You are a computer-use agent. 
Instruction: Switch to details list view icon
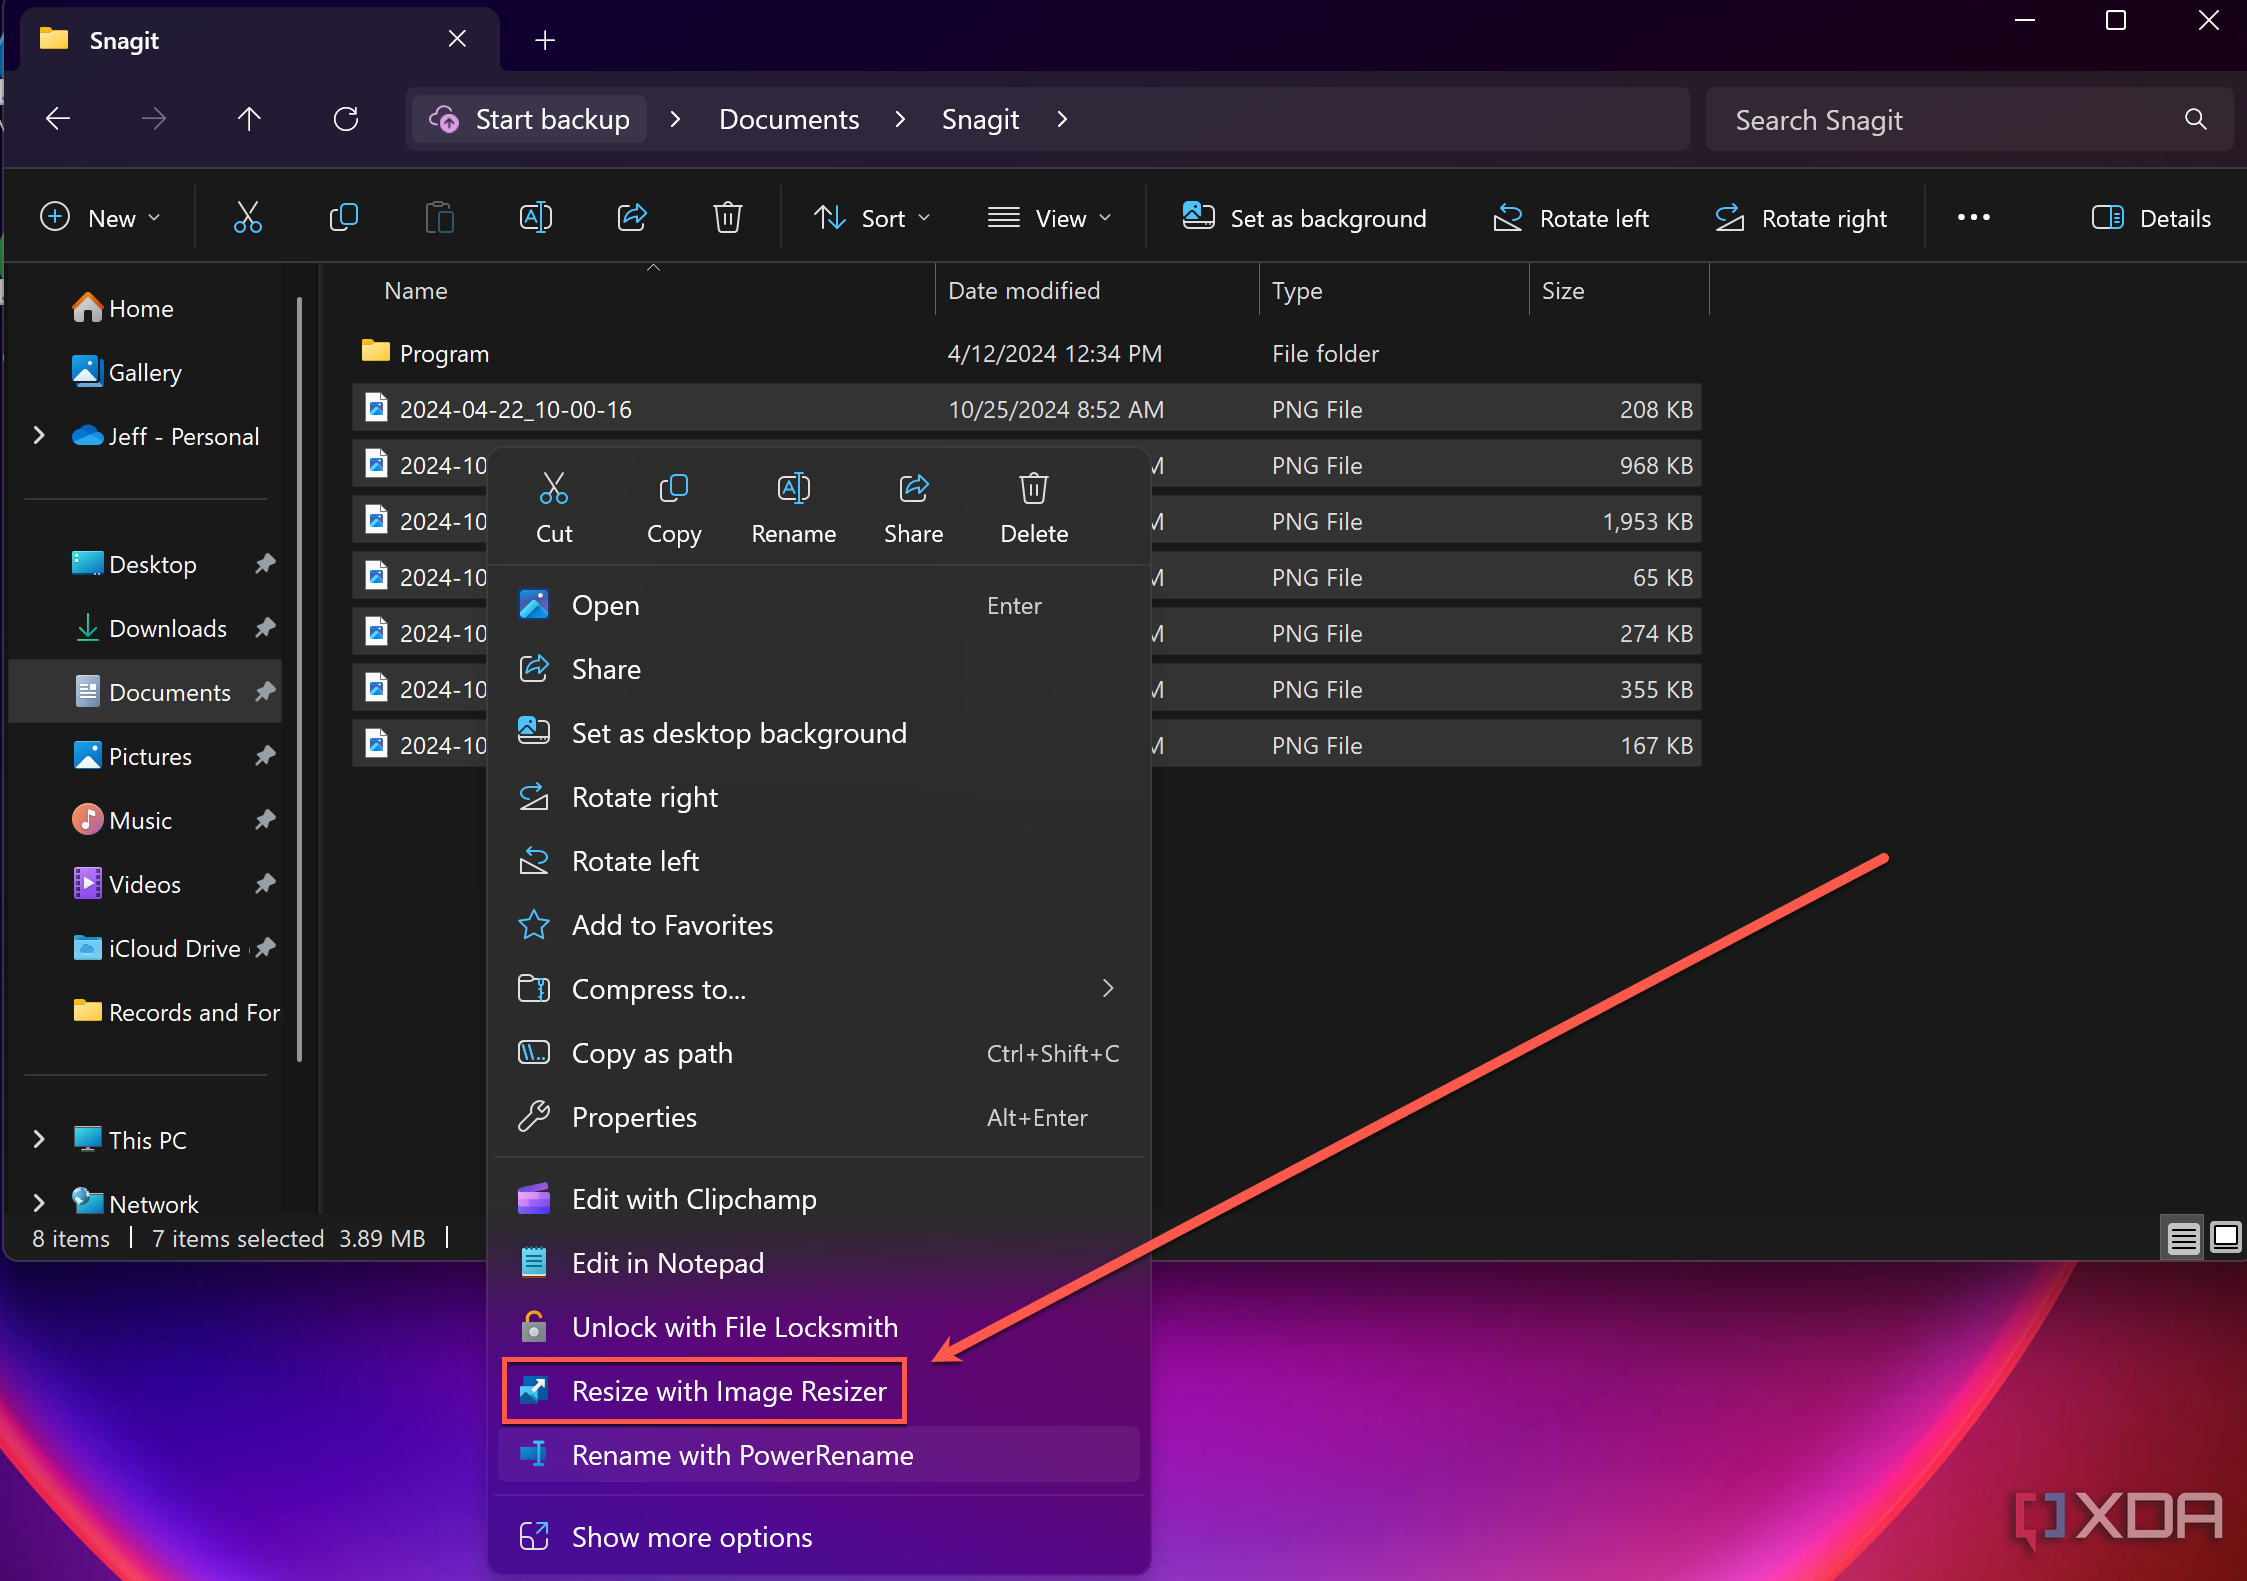pyautogui.click(x=2183, y=1238)
